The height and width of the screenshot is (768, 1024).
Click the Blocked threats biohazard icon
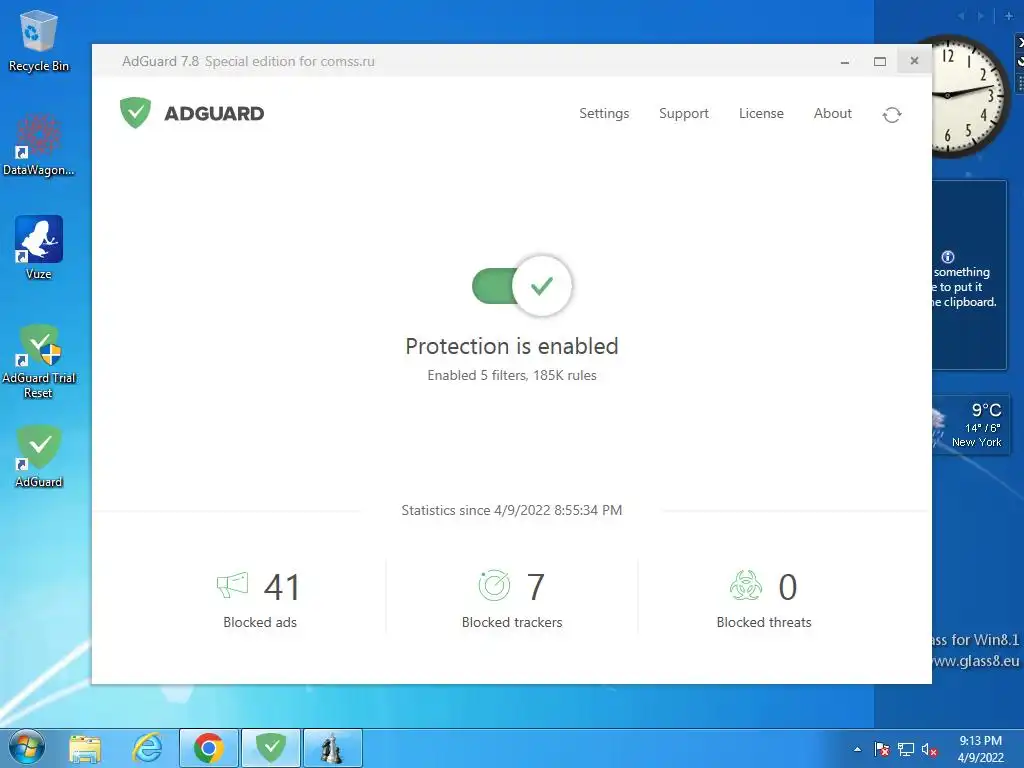746,585
